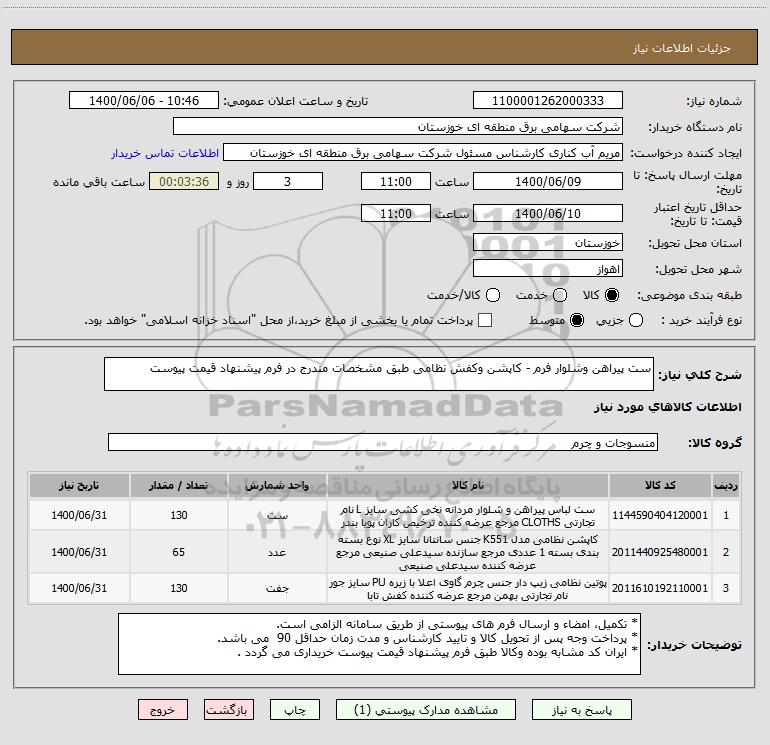Click the buyer organization name field
The height and width of the screenshot is (745, 770).
[x=398, y=126]
